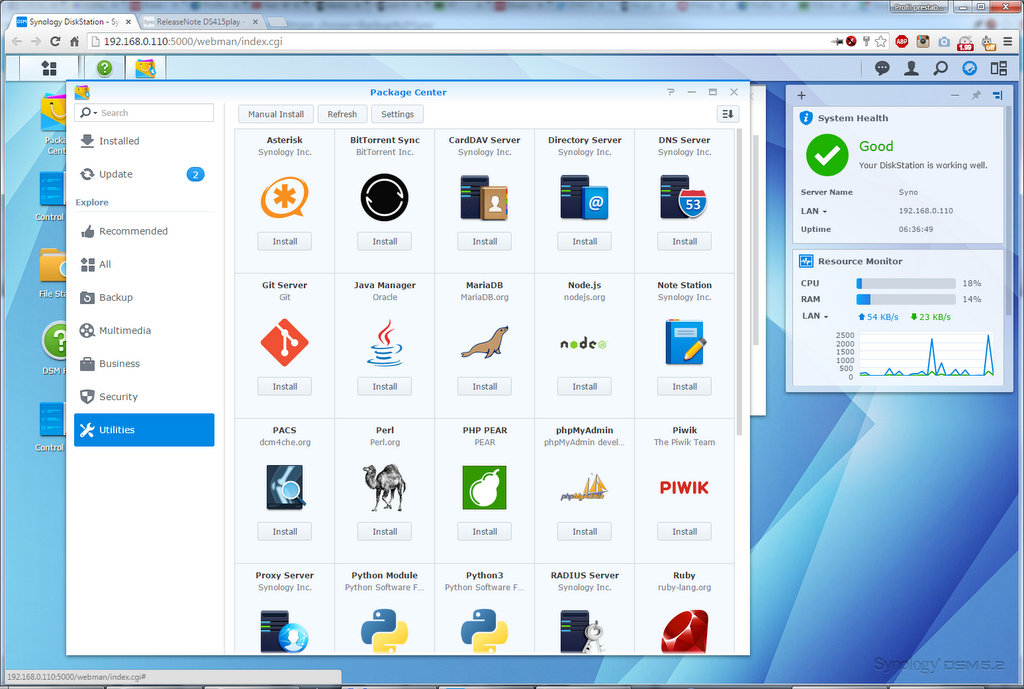The width and height of the screenshot is (1024, 689).
Task: Add a widget with the plus button
Action: tap(801, 95)
